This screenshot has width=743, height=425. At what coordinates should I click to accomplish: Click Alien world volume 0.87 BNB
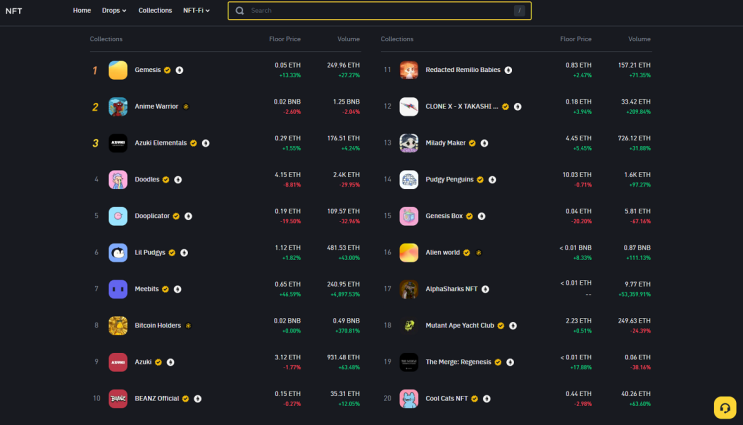point(637,248)
